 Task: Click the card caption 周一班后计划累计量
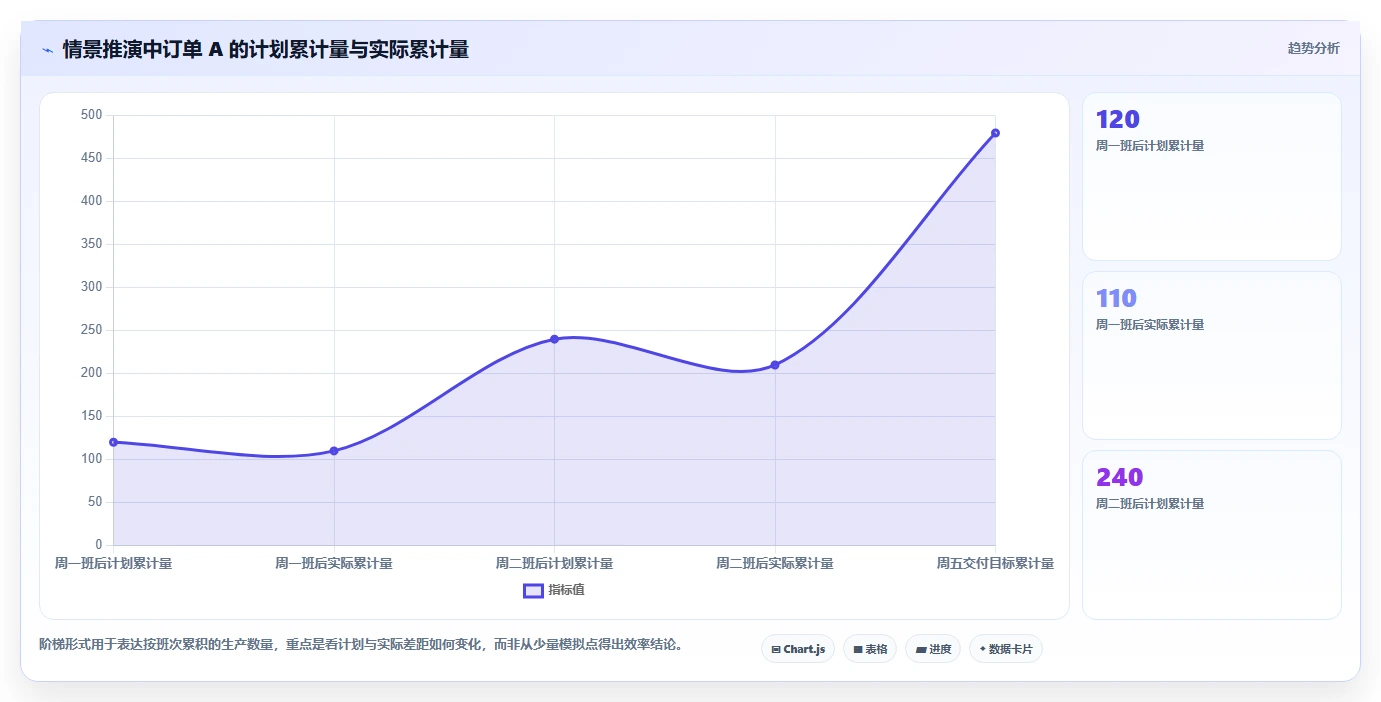click(1150, 146)
